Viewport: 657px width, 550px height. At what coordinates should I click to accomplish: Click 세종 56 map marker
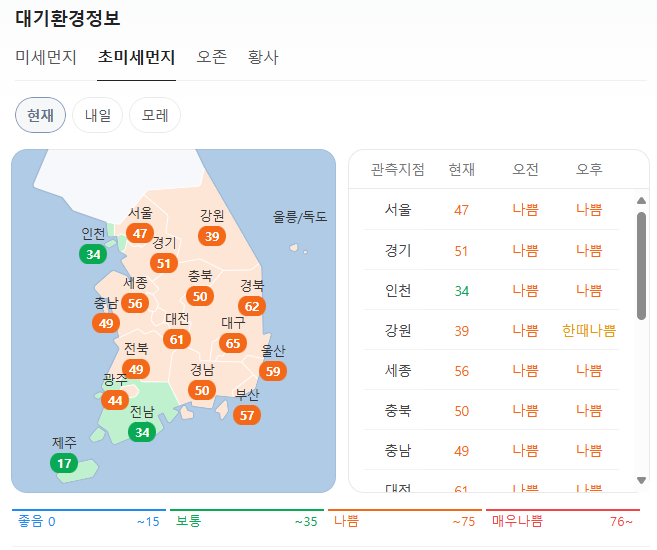coord(135,304)
